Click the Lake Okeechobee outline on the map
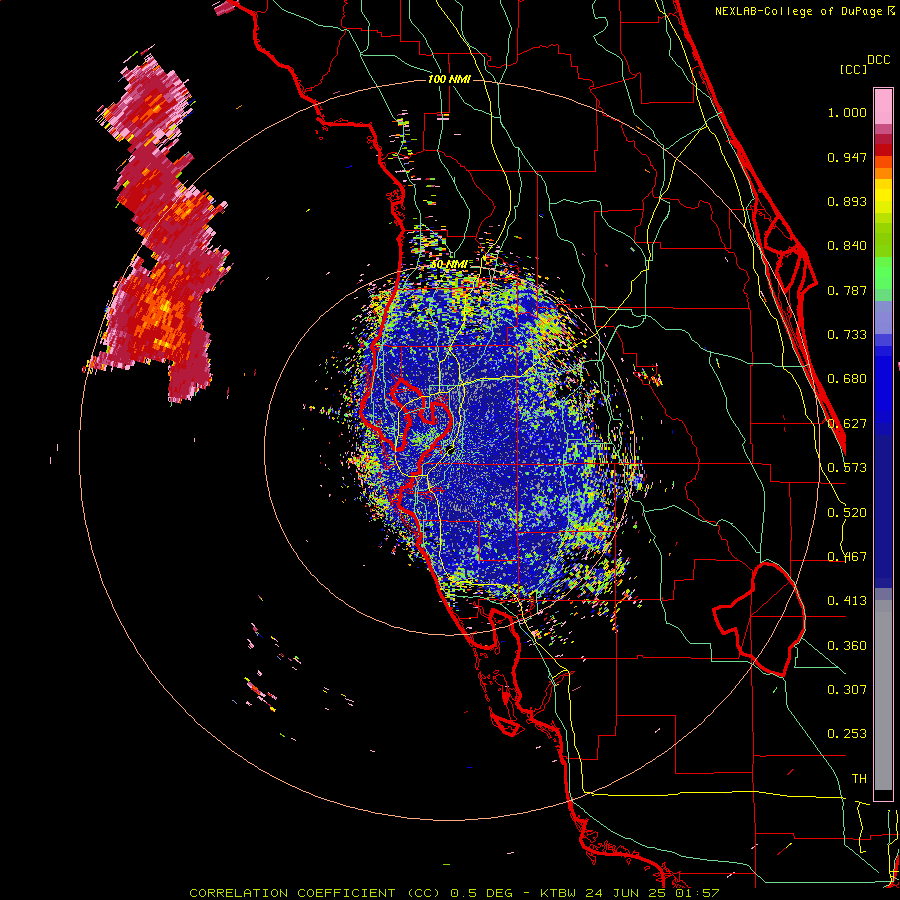Screen dimensions: 900x900 point(759,619)
